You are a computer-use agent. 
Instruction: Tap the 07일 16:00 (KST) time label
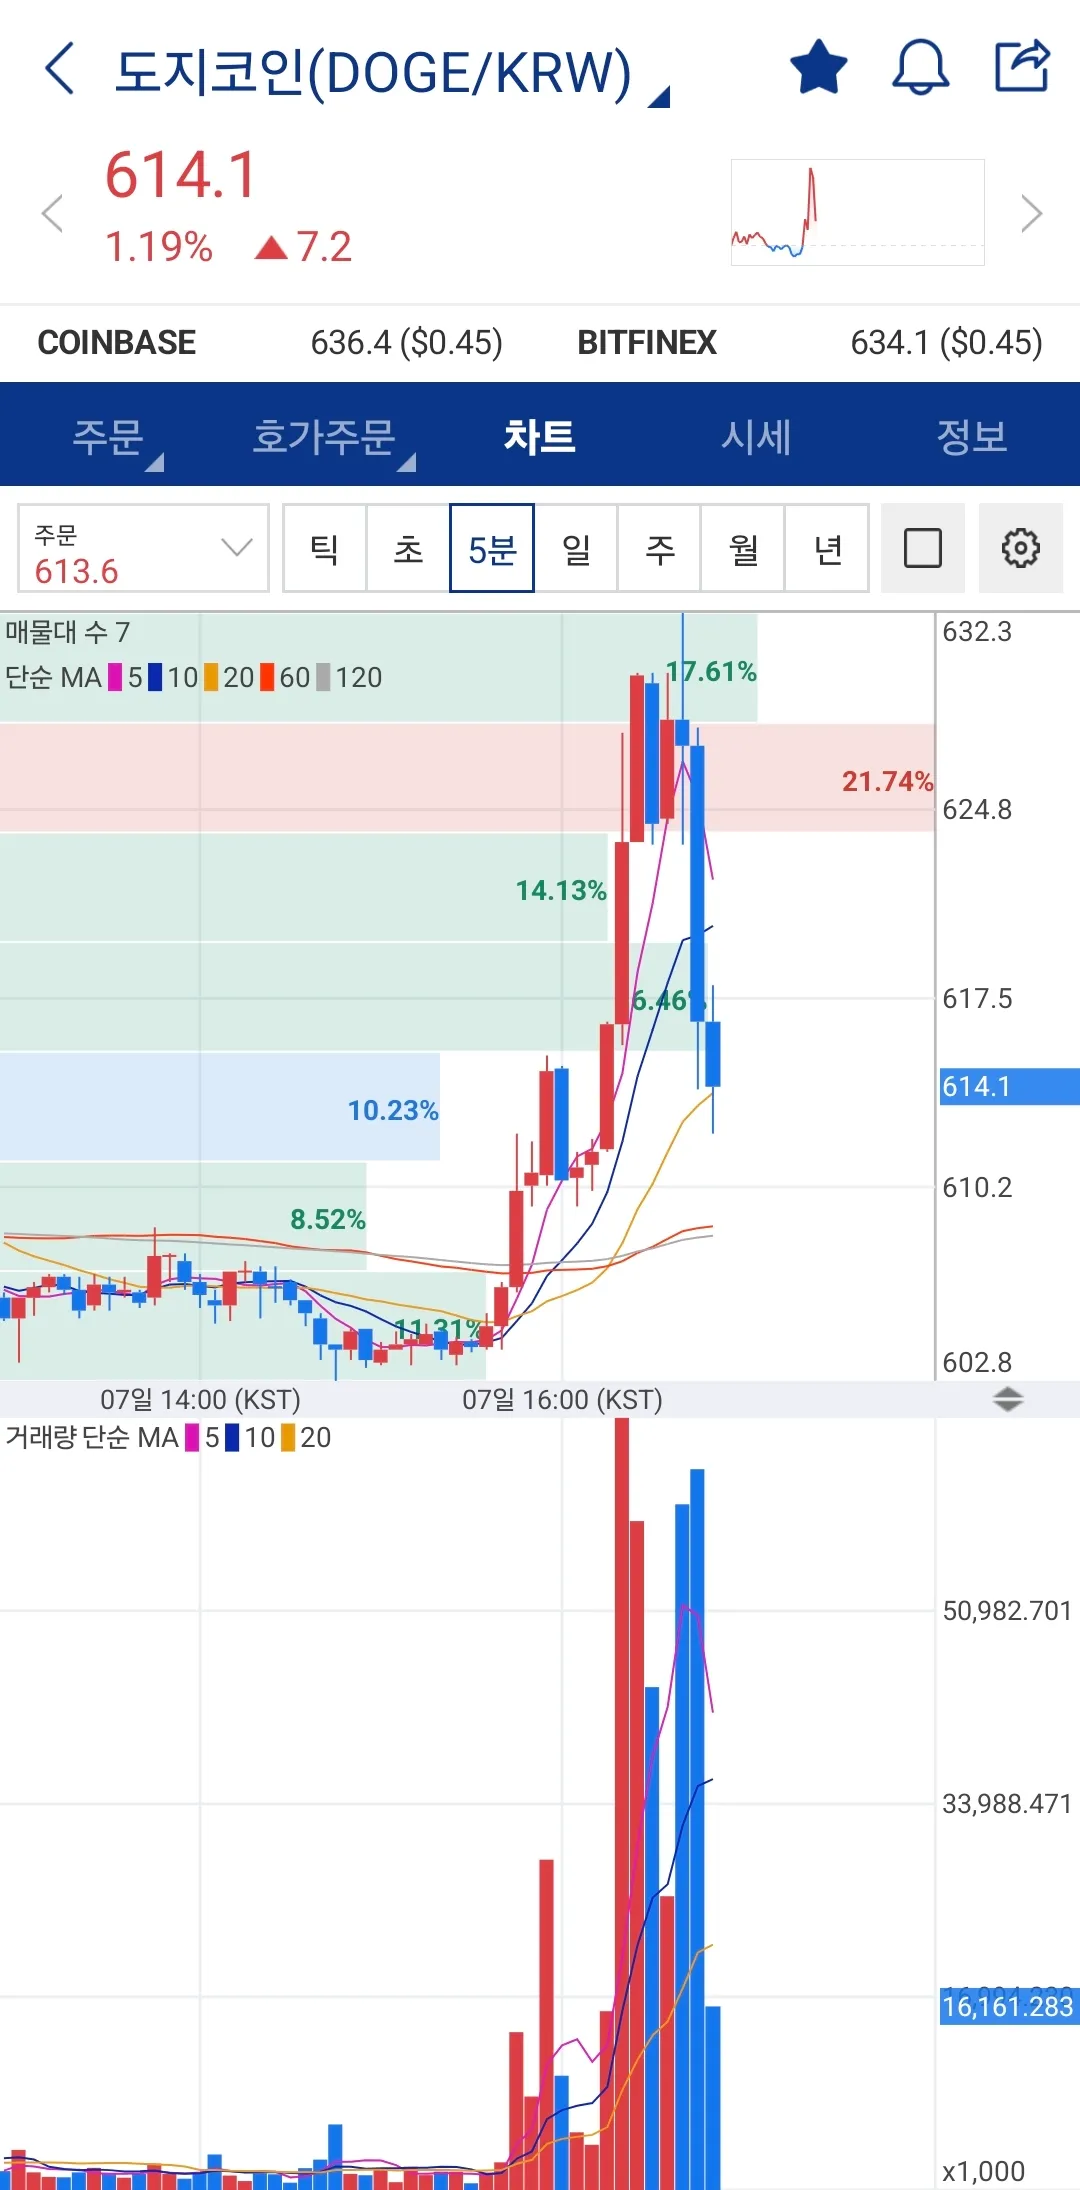pyautogui.click(x=562, y=1399)
